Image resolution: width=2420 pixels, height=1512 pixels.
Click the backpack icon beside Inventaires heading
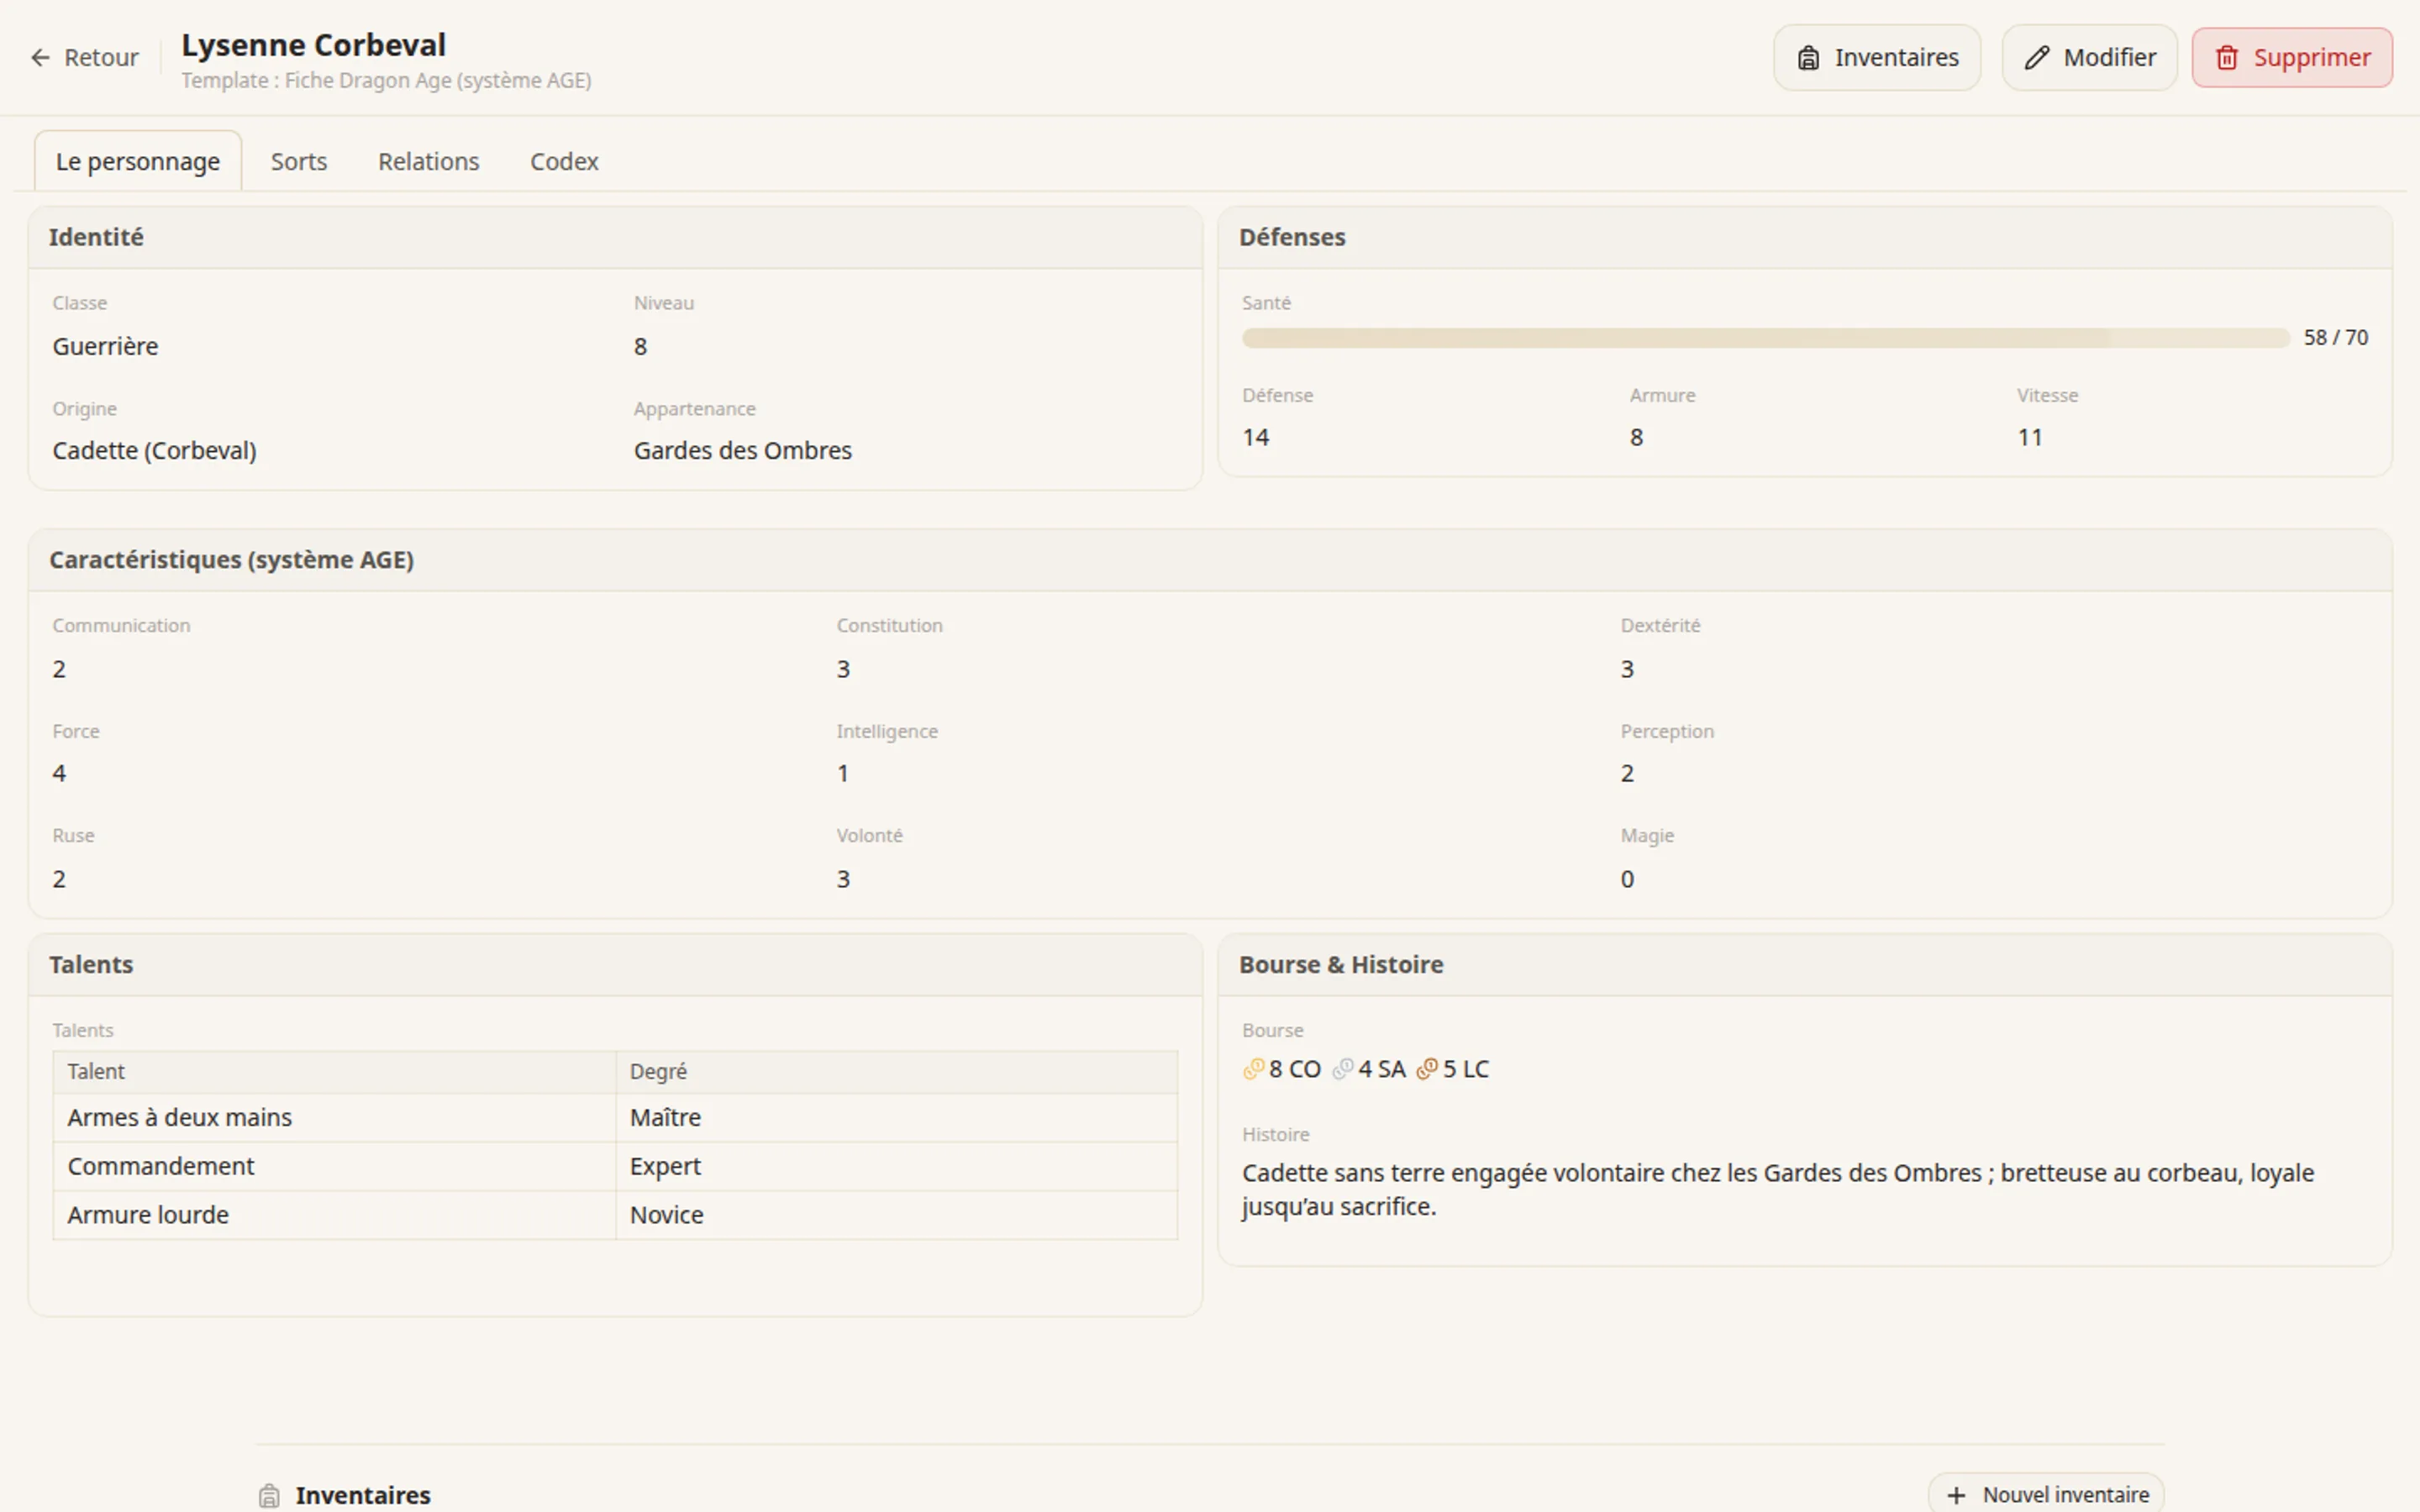click(x=269, y=1496)
